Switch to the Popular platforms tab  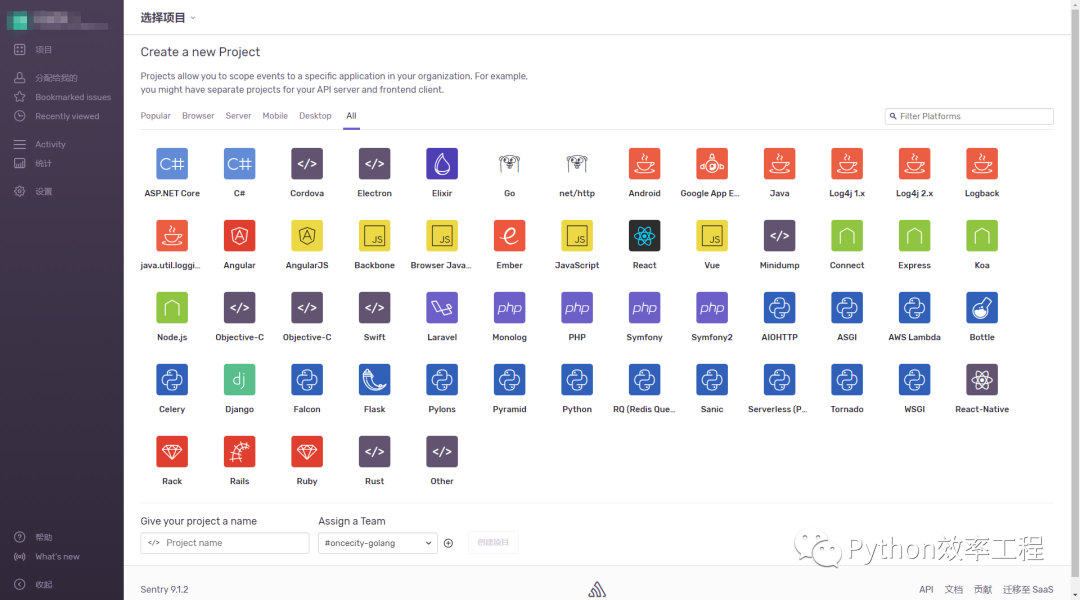tap(156, 116)
